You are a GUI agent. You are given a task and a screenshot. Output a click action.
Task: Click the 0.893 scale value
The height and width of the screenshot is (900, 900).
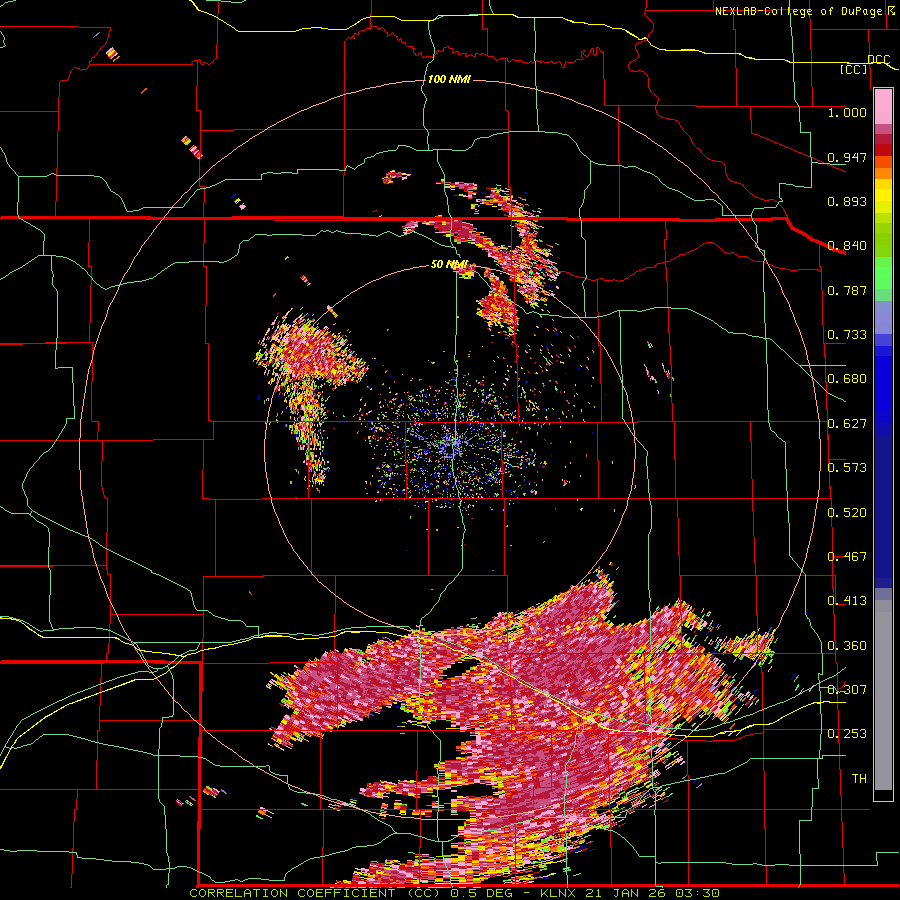[847, 201]
